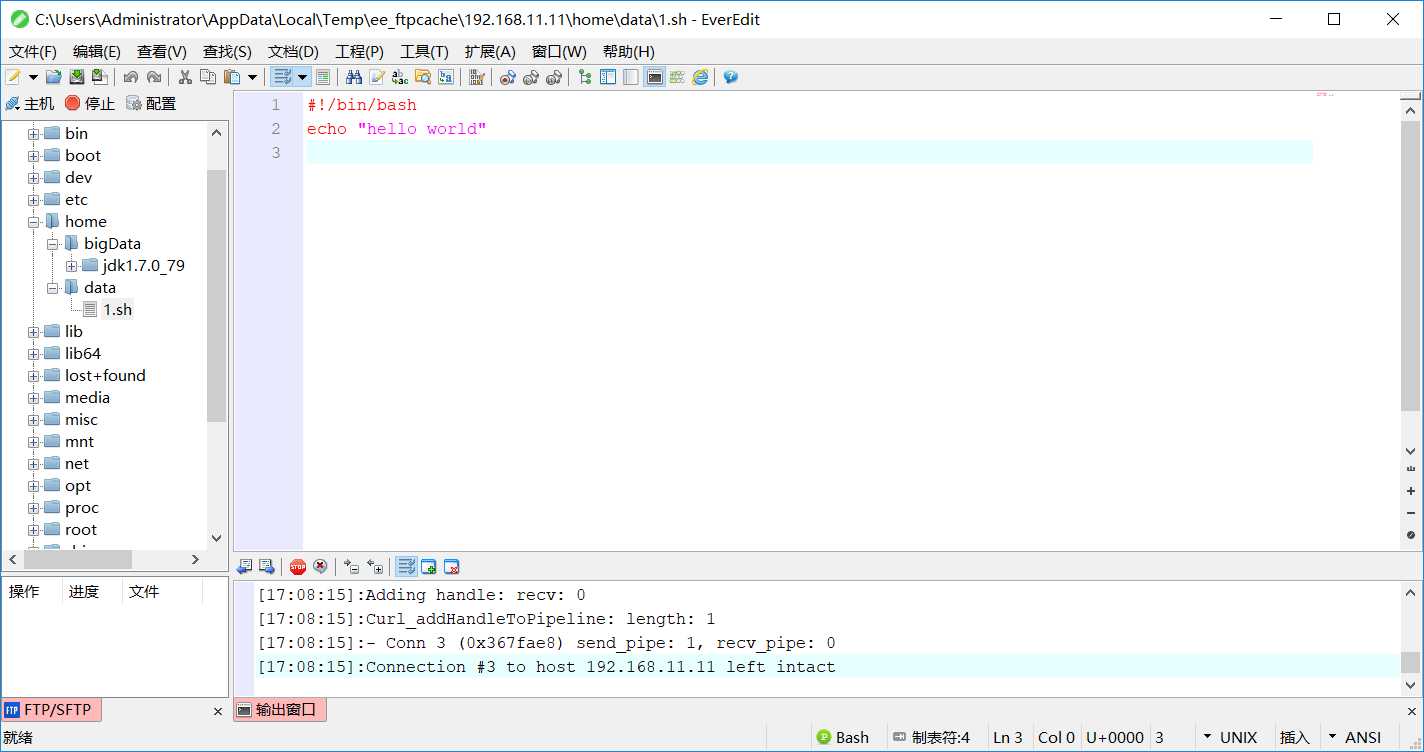The image size is (1424, 752).
Task: Click the Bash syntax status entry
Action: click(x=843, y=737)
